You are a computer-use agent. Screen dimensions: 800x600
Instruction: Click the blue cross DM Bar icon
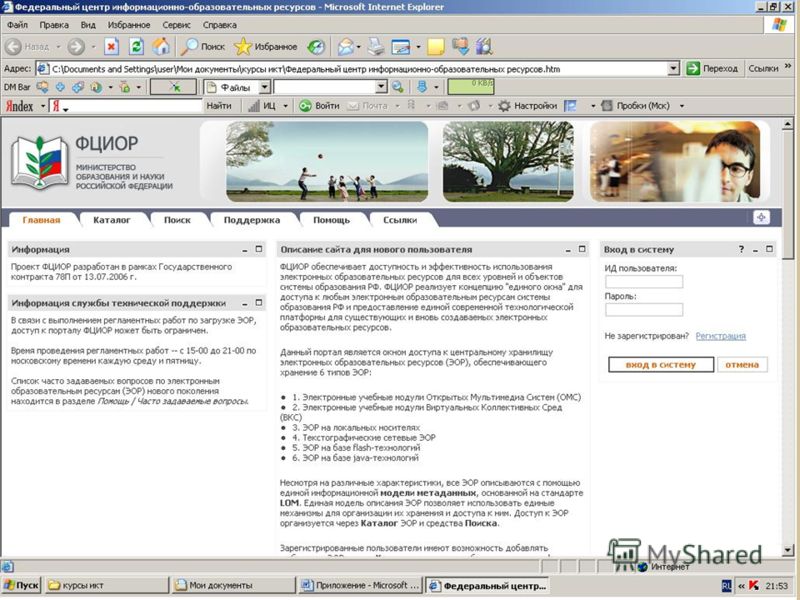60,87
